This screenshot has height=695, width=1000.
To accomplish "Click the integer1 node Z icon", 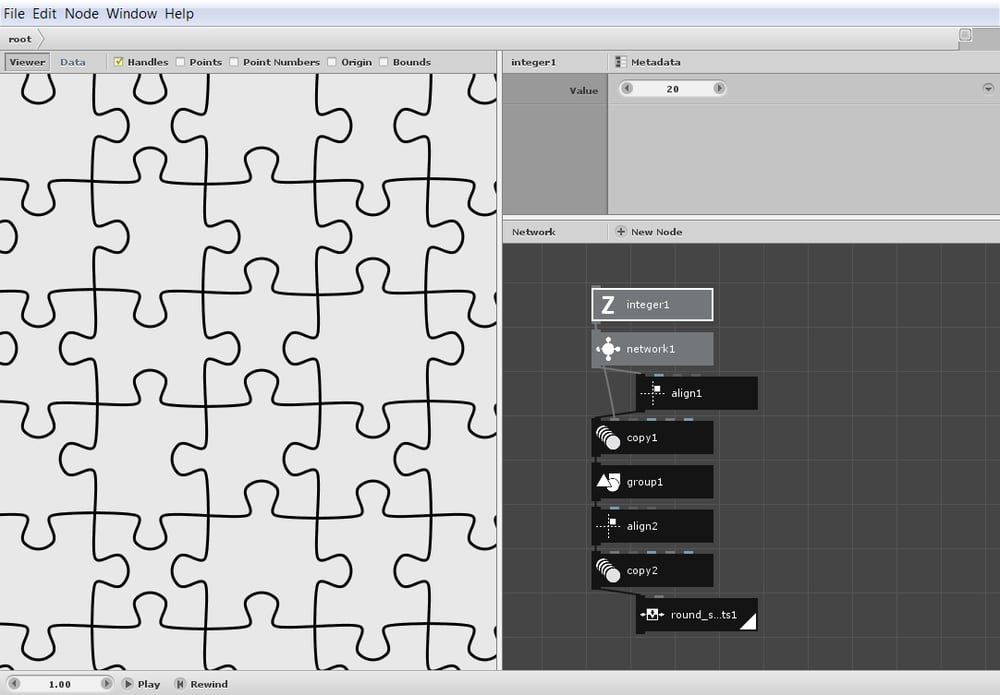I will point(608,305).
